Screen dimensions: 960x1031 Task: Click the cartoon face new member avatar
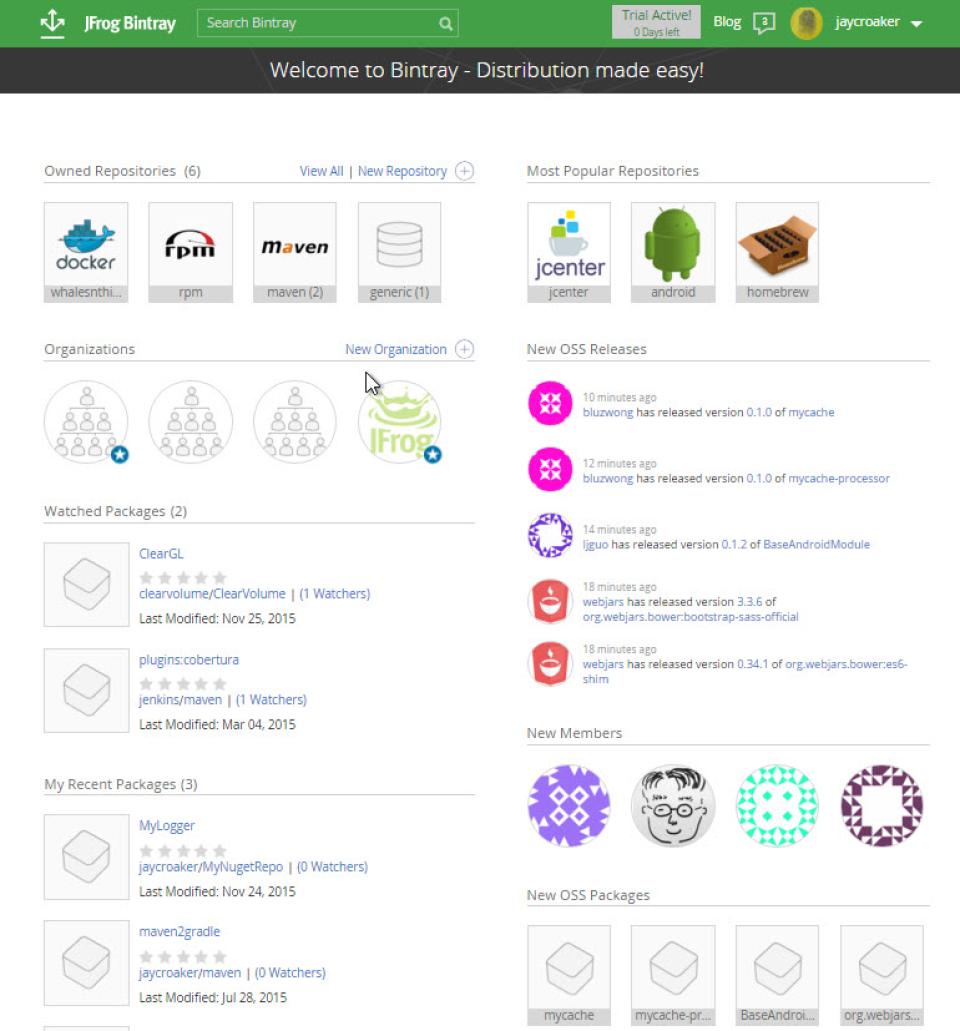(x=673, y=805)
